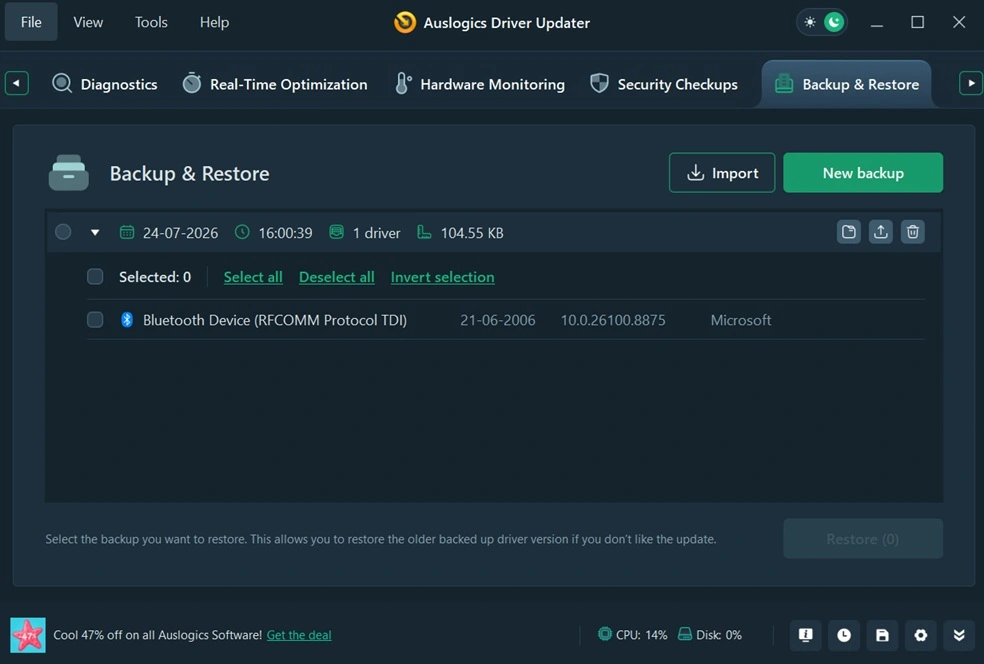
Task: Click the Disk: 0% status indicator
Action: (x=710, y=635)
